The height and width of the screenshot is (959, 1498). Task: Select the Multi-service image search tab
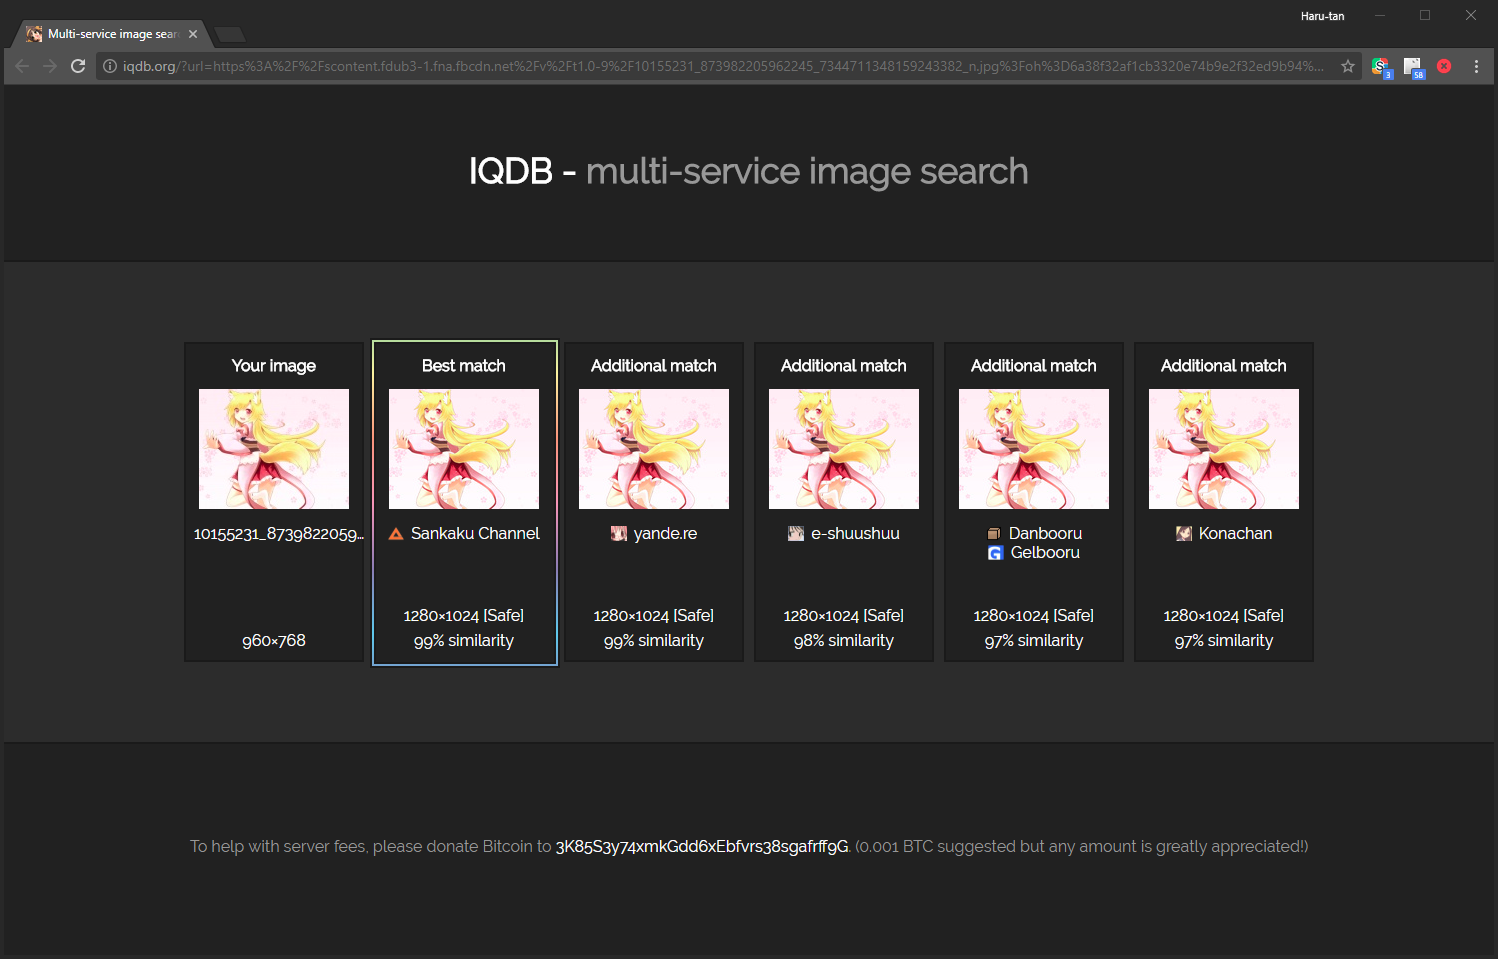coord(105,33)
